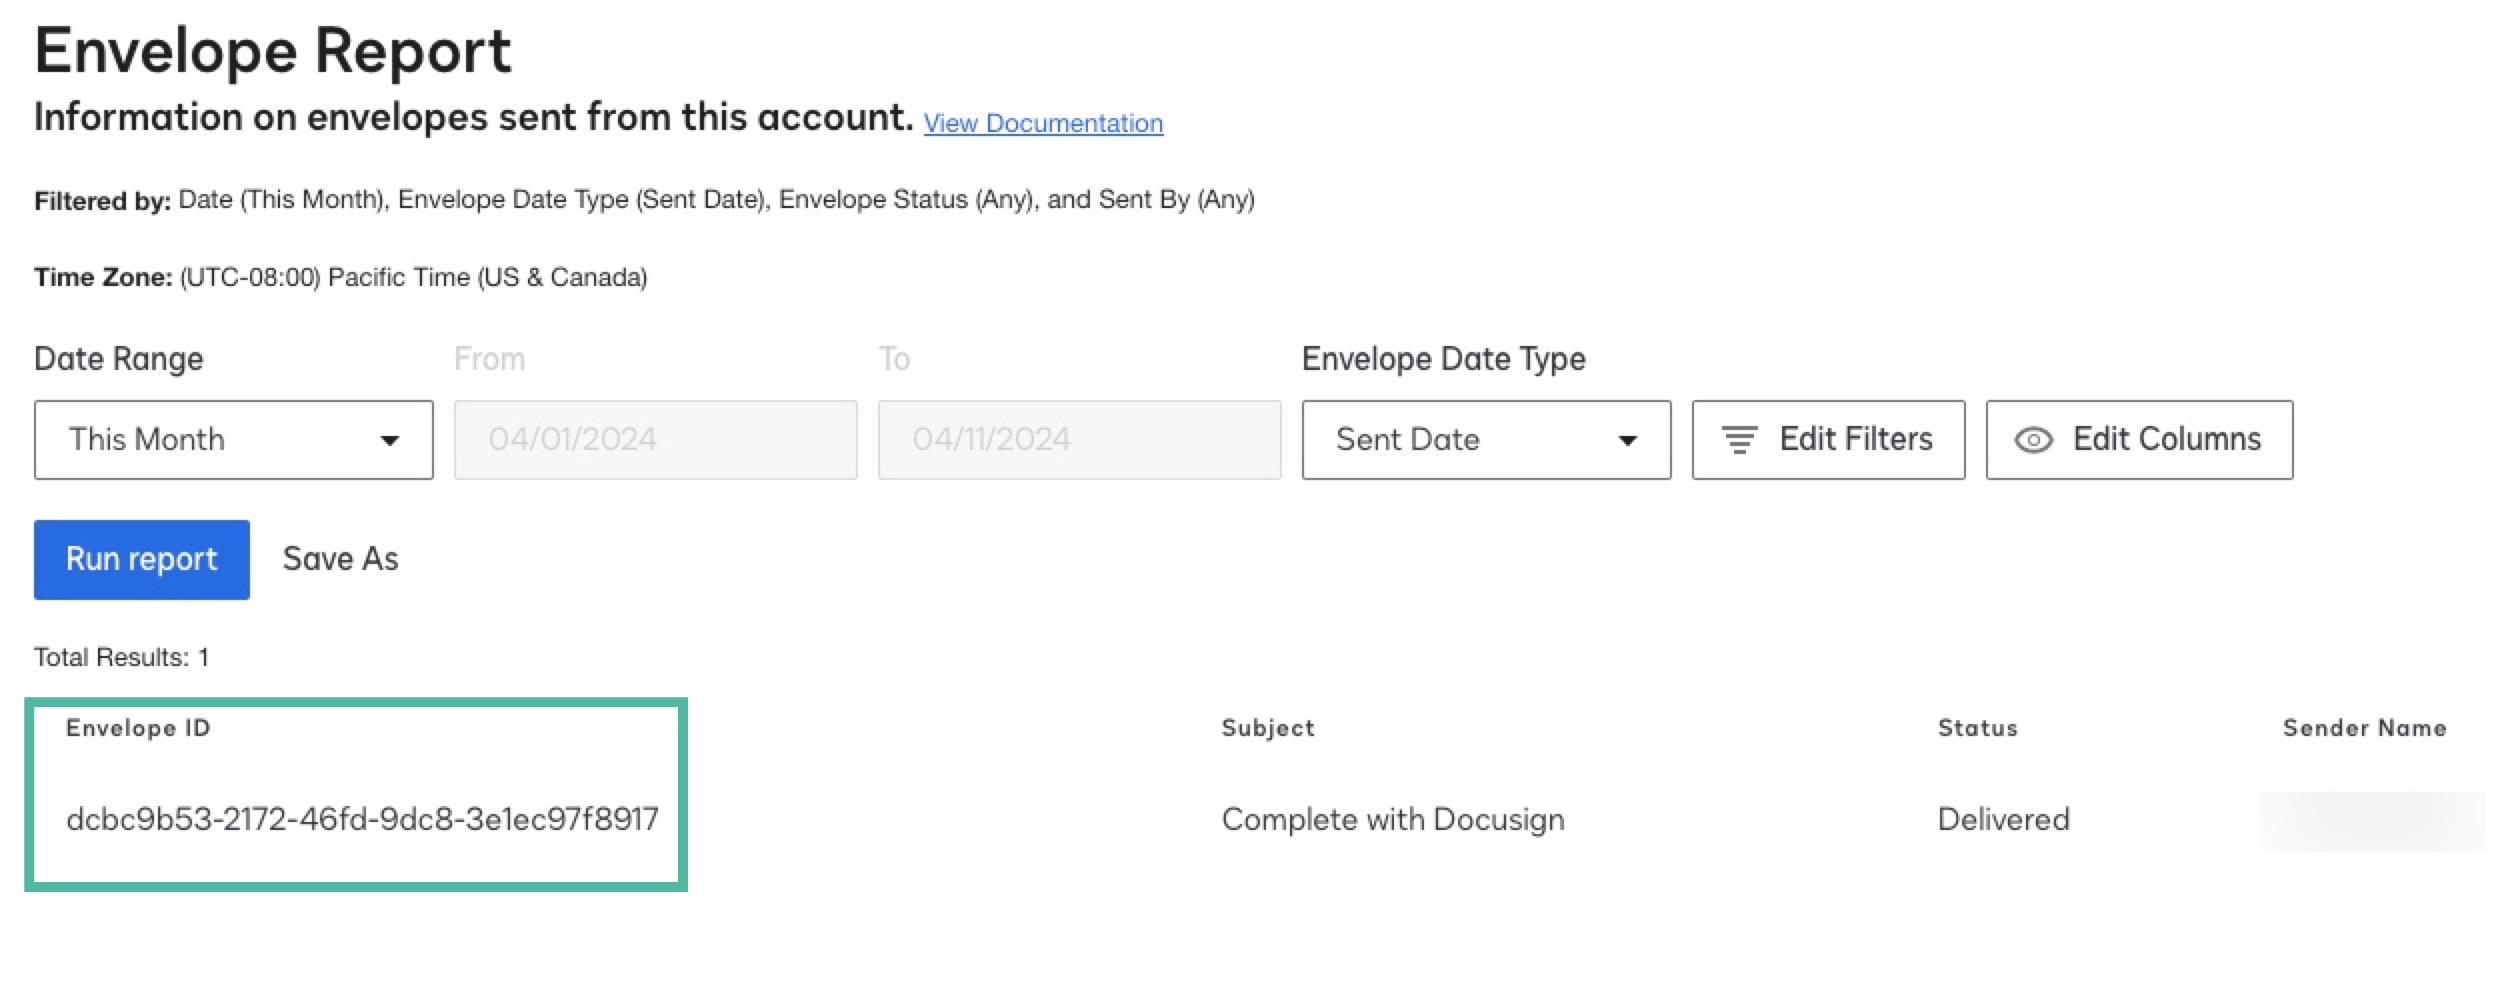Screen dimensions: 2508x1006
Task: Open the Date Range dropdown arrow
Action: tap(391, 439)
